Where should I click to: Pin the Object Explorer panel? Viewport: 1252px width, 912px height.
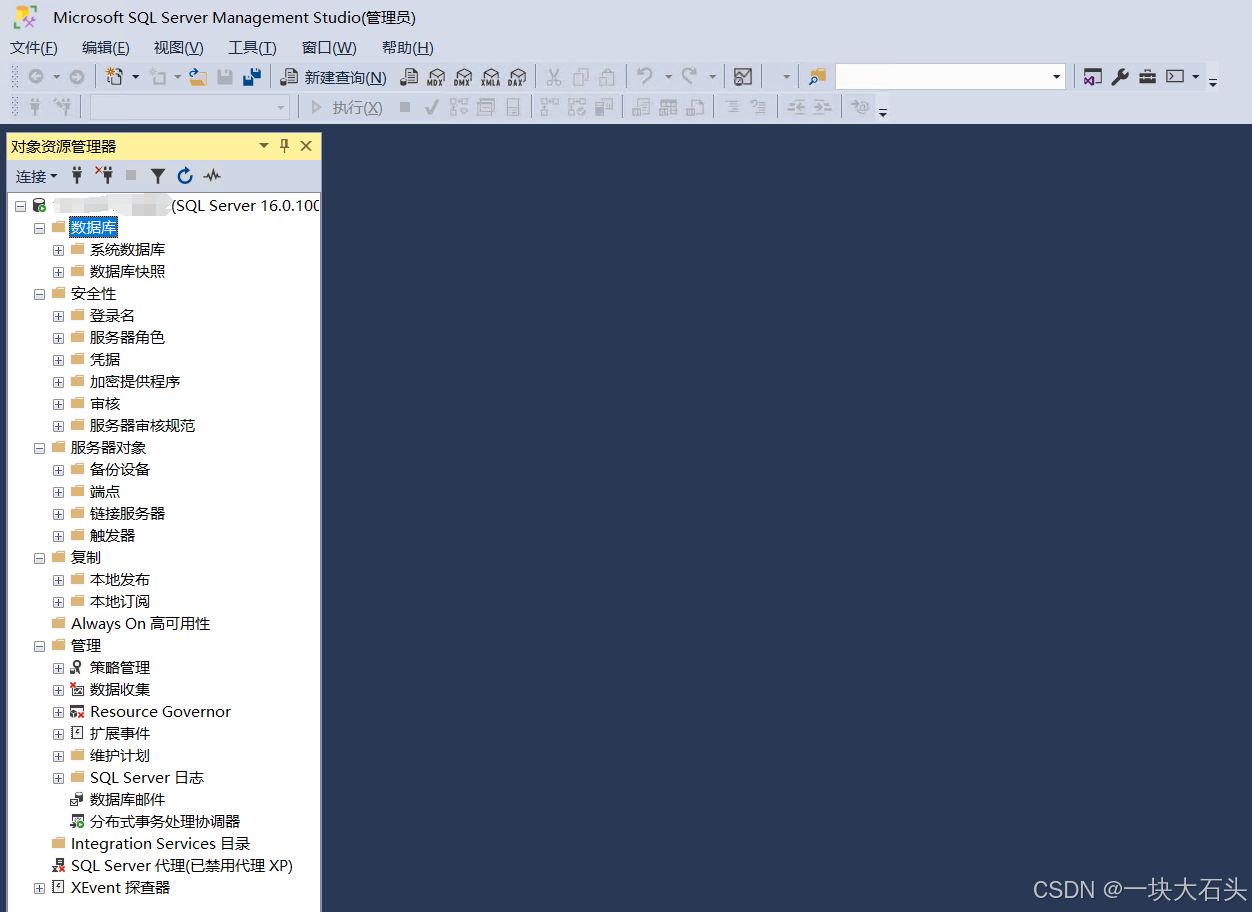click(x=284, y=146)
